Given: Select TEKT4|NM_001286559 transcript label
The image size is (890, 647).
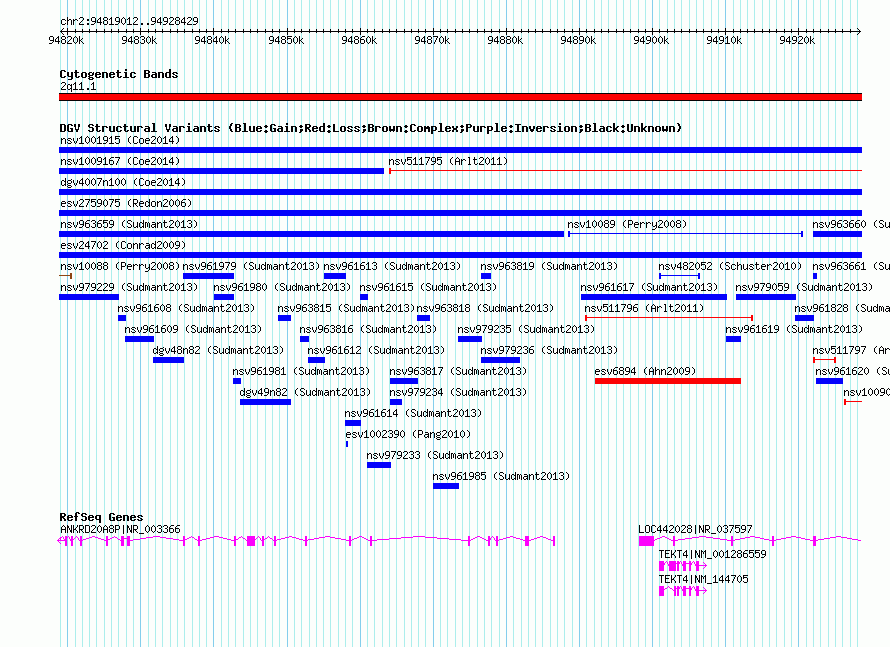Looking at the screenshot, I should 712,554.
